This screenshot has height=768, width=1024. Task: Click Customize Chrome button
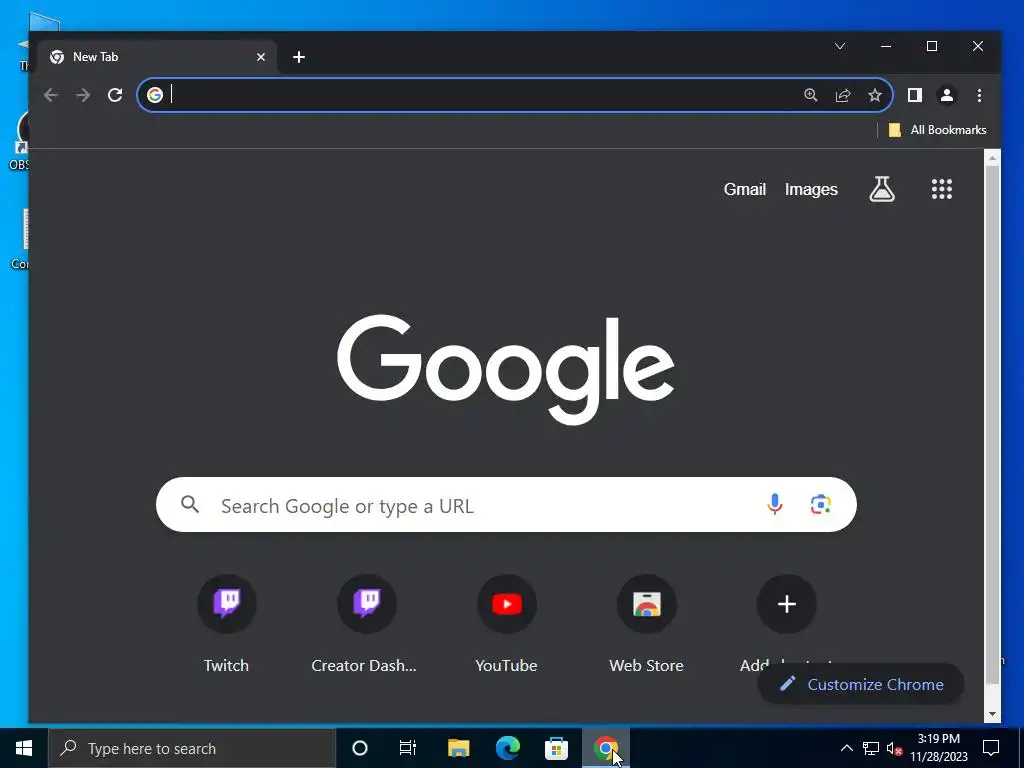coord(861,684)
